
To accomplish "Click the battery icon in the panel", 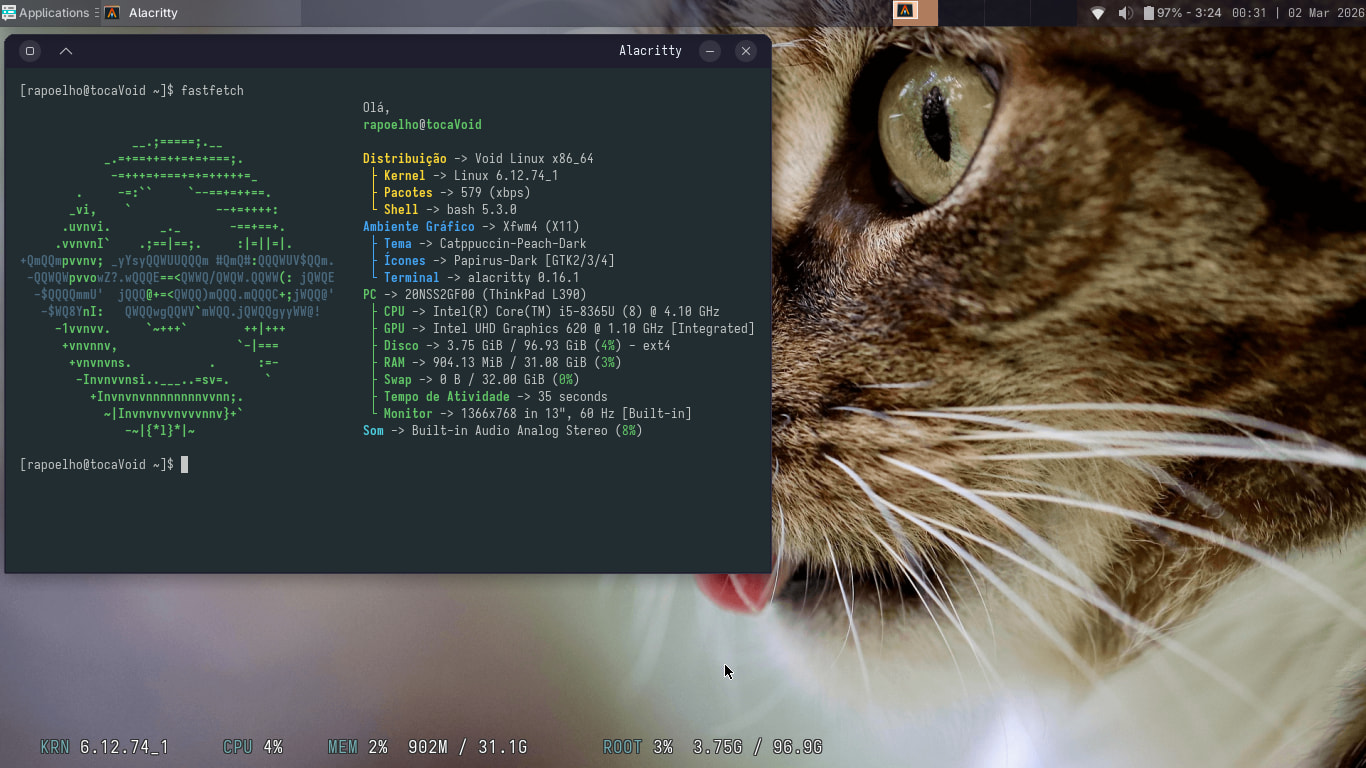I will click(x=1148, y=13).
